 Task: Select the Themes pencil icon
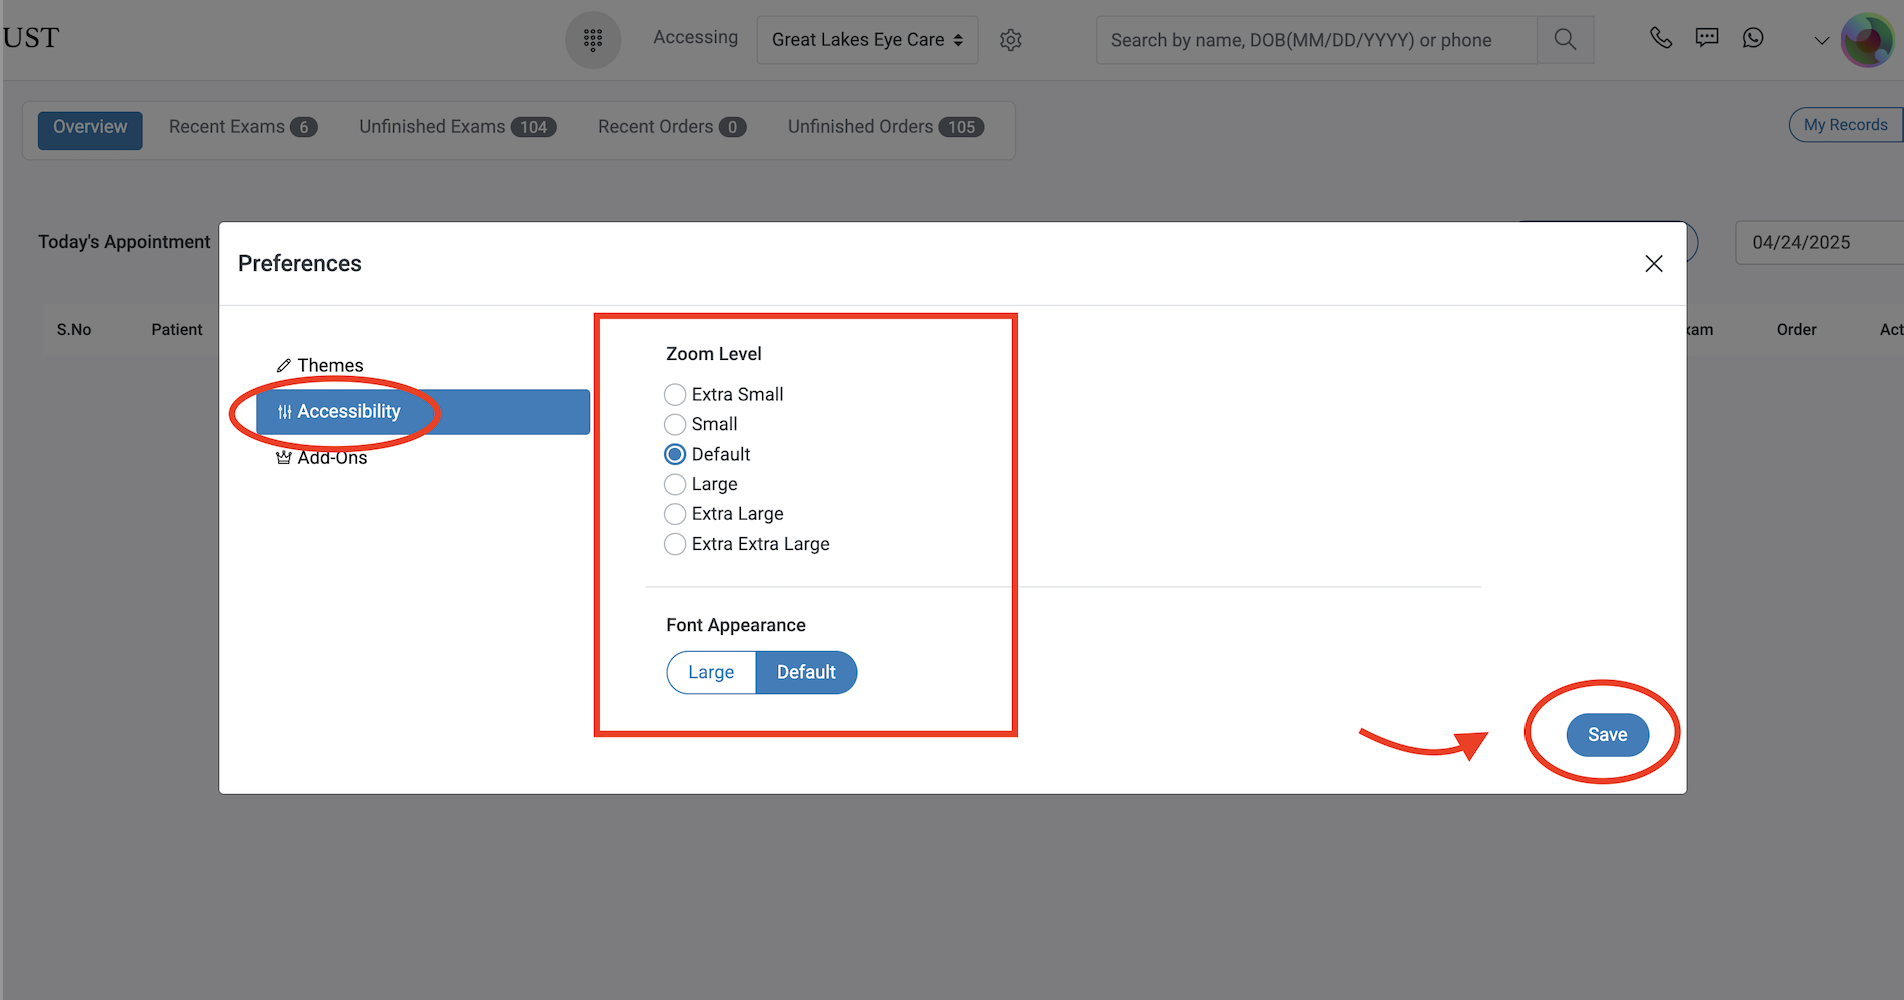pyautogui.click(x=284, y=365)
